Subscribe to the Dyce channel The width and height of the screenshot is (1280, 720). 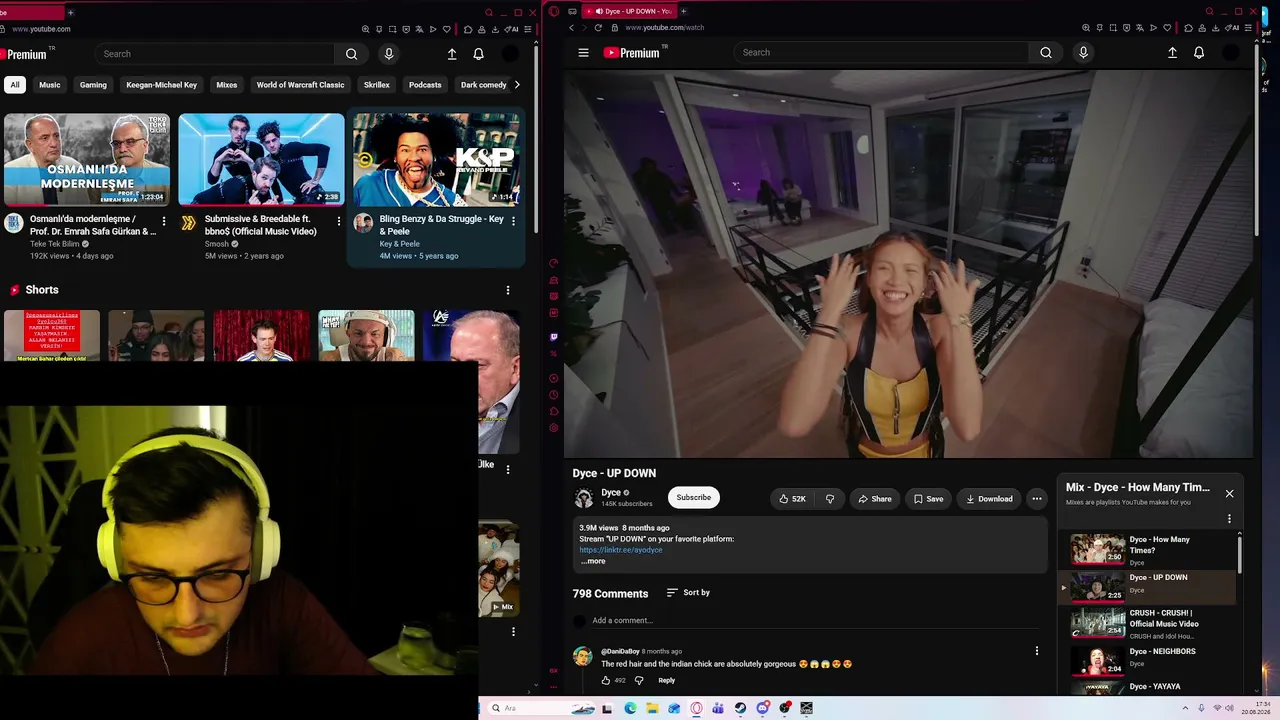coord(693,498)
